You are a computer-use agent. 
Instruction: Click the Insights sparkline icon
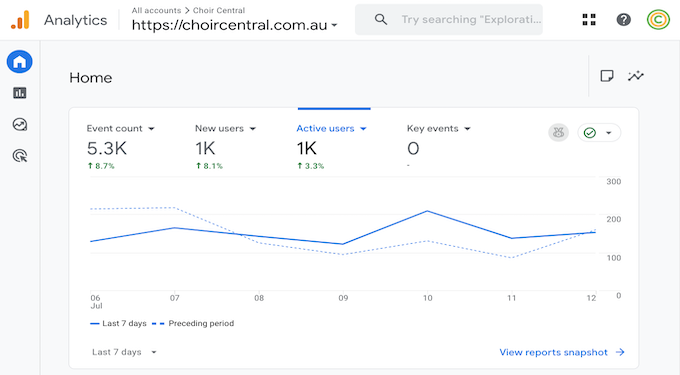[636, 76]
